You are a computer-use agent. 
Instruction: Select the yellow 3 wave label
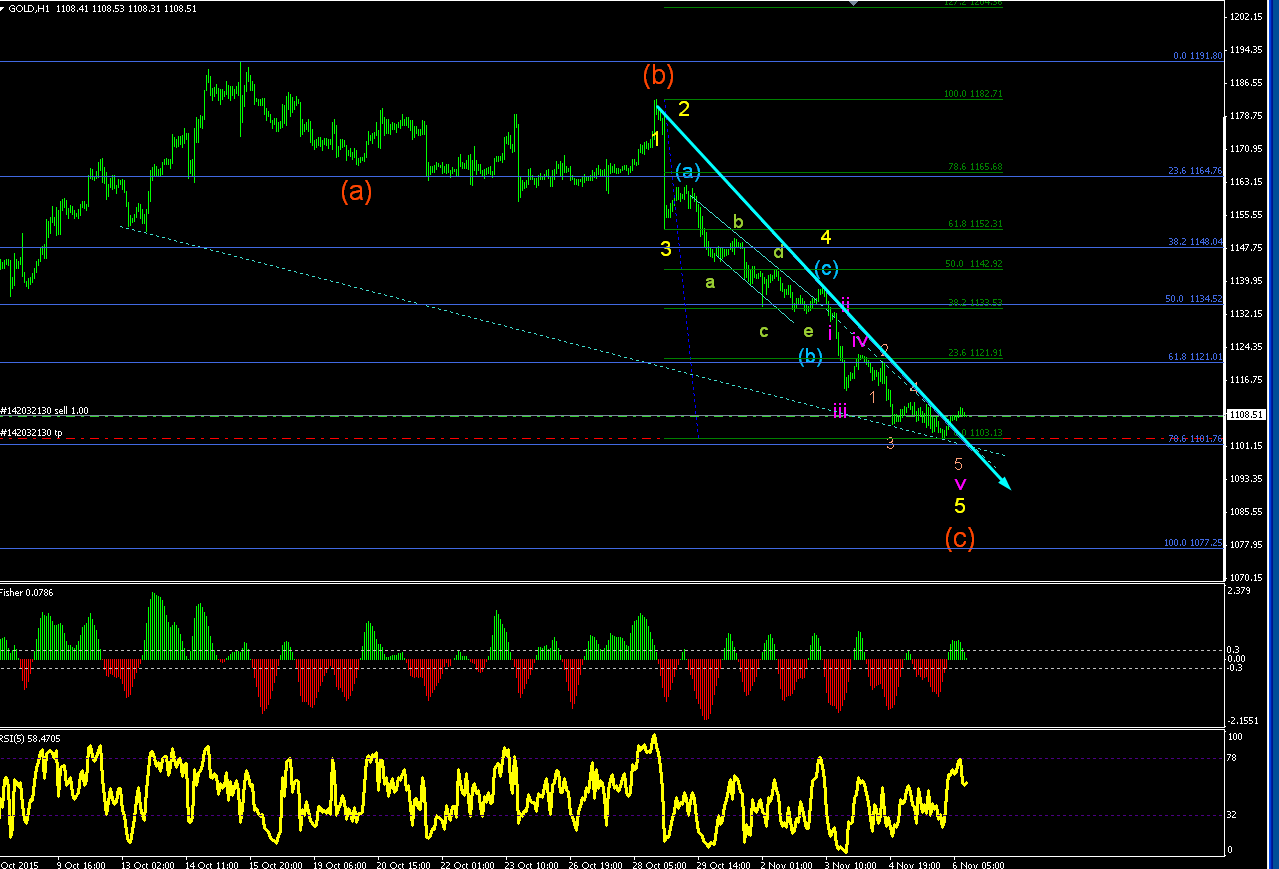click(666, 249)
